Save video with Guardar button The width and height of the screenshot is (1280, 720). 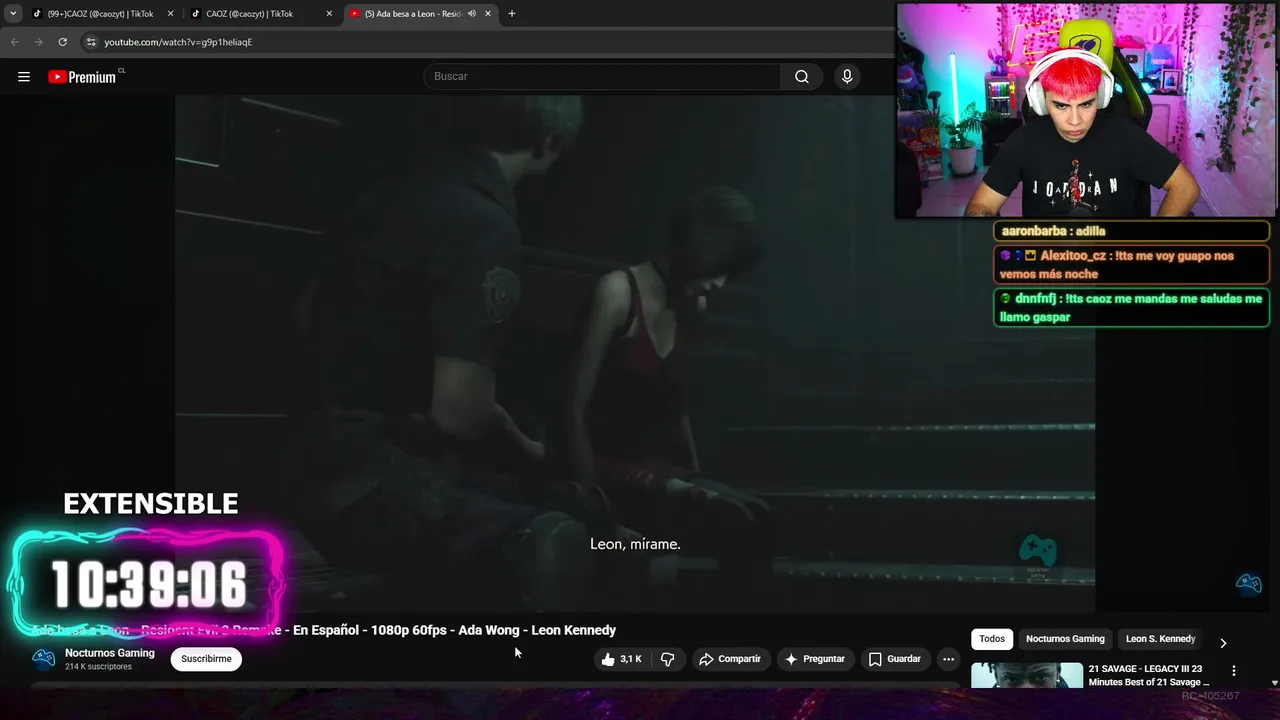coord(894,659)
